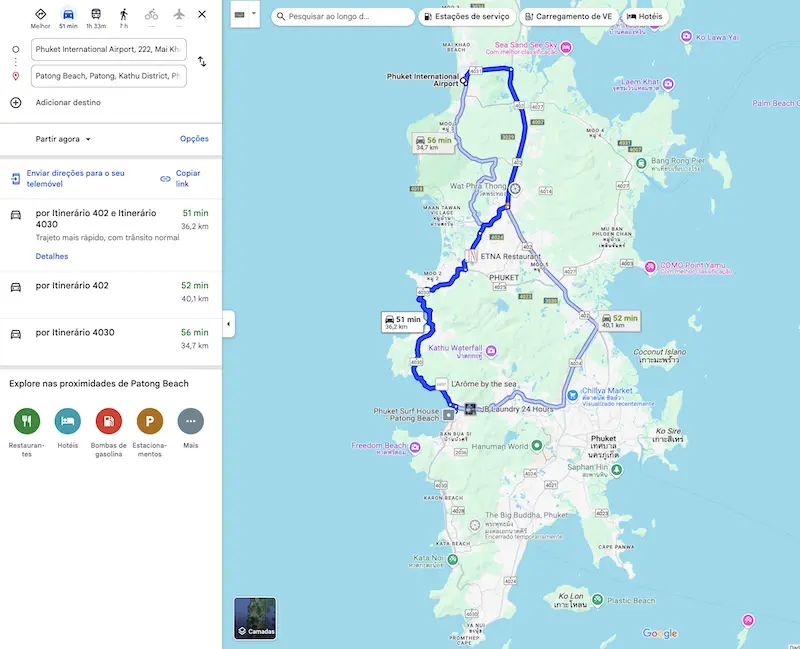The width and height of the screenshot is (800, 649).
Task: Click the ETNA Restaurant marker
Action: point(471,256)
